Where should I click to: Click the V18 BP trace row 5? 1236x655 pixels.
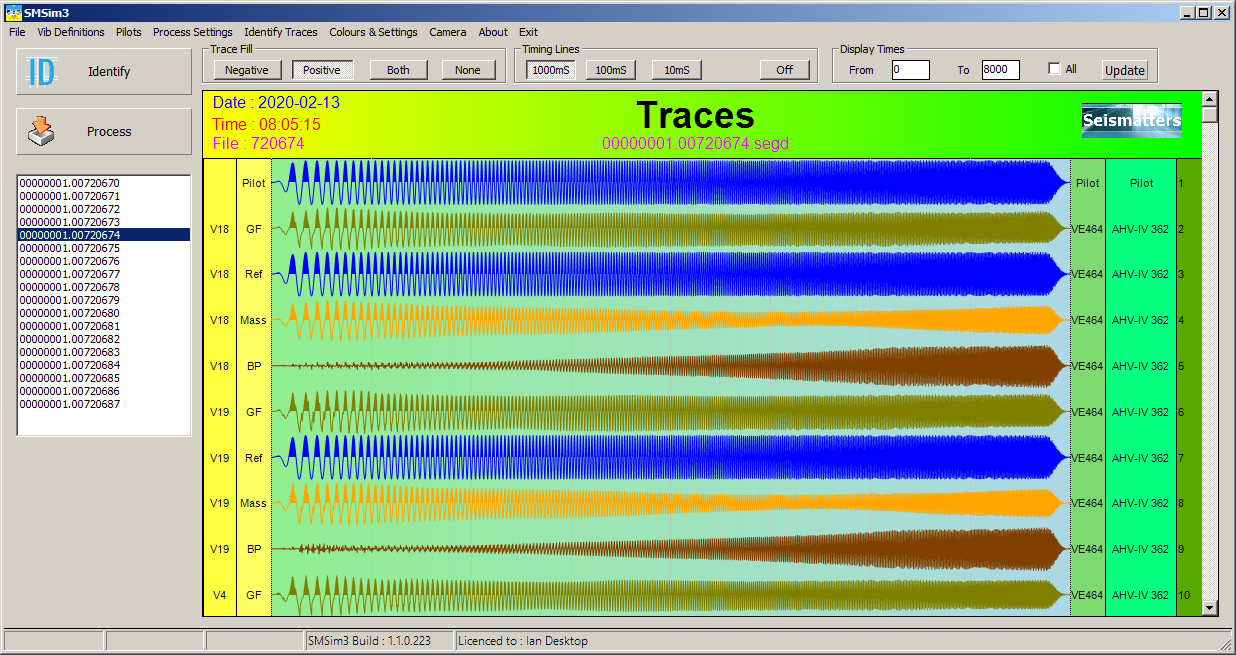click(671, 366)
